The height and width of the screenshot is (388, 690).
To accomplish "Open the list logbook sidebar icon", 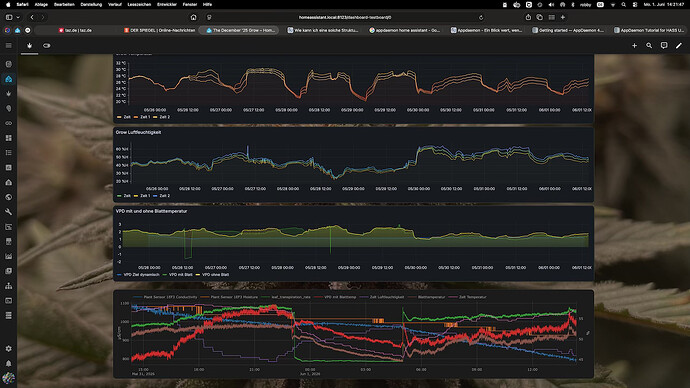I will pos(8,153).
